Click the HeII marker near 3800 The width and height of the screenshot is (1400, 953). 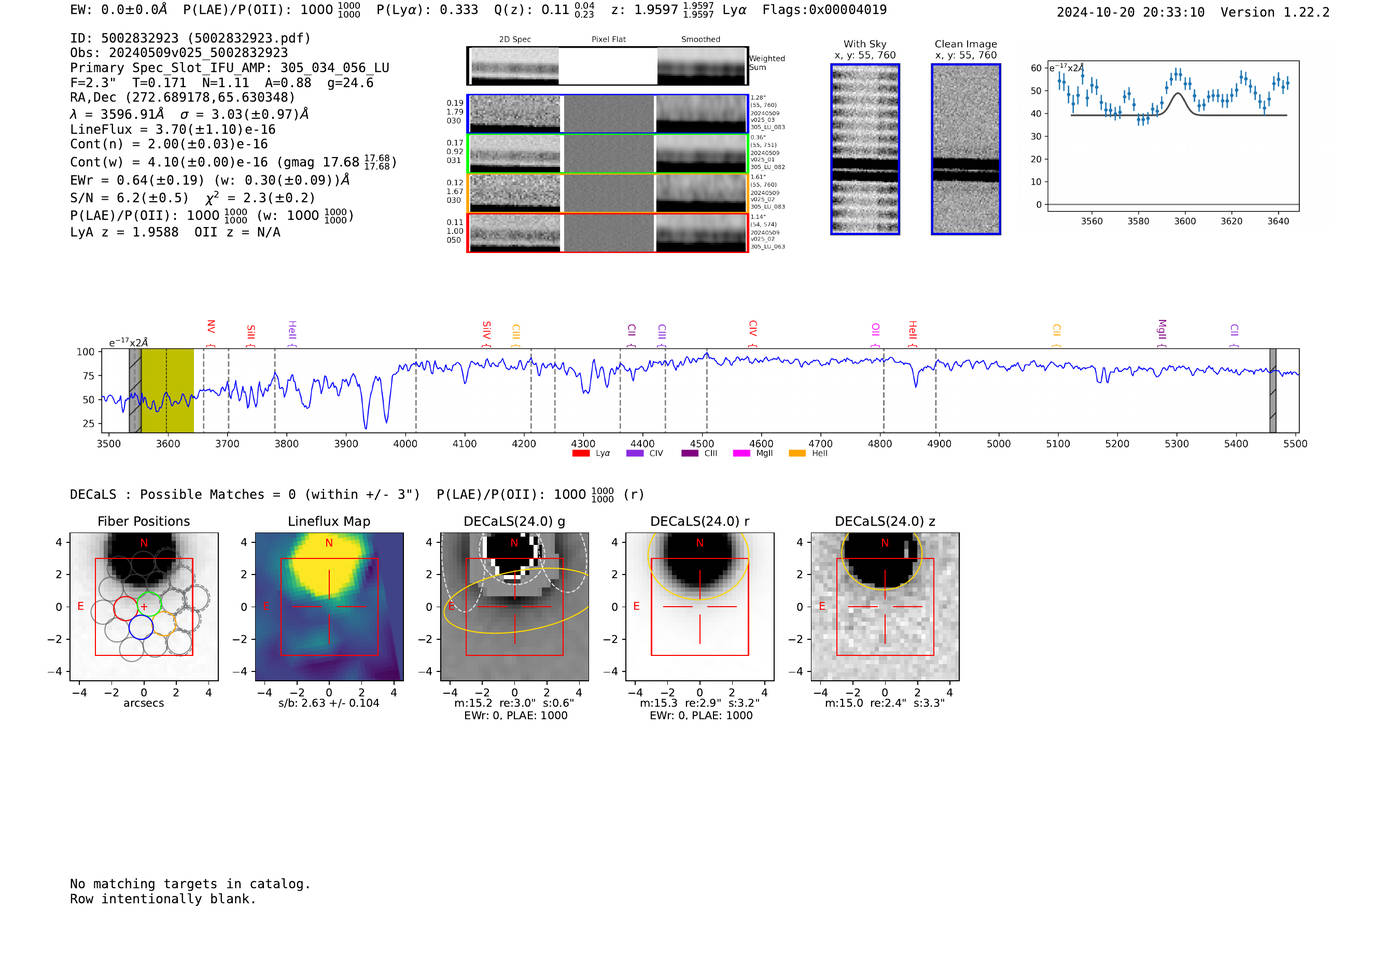coord(292,331)
